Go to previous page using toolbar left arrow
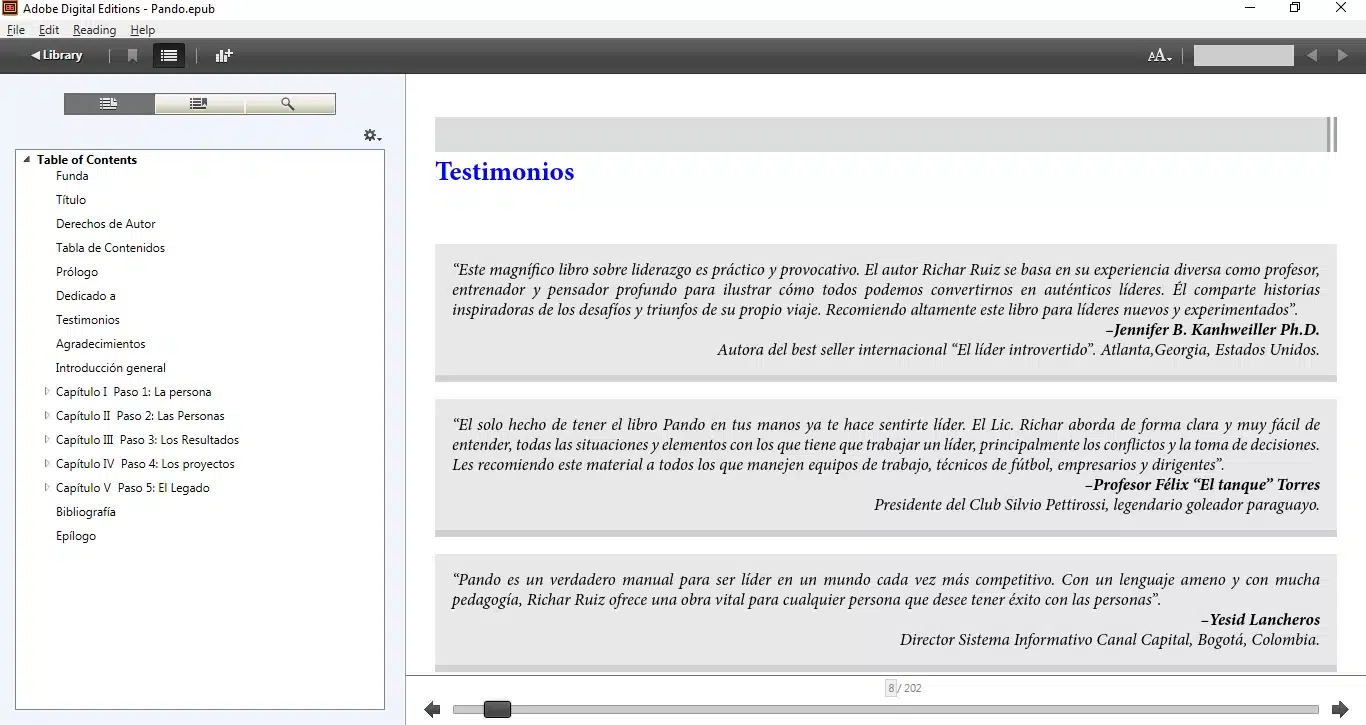The width and height of the screenshot is (1366, 725). 1312,56
